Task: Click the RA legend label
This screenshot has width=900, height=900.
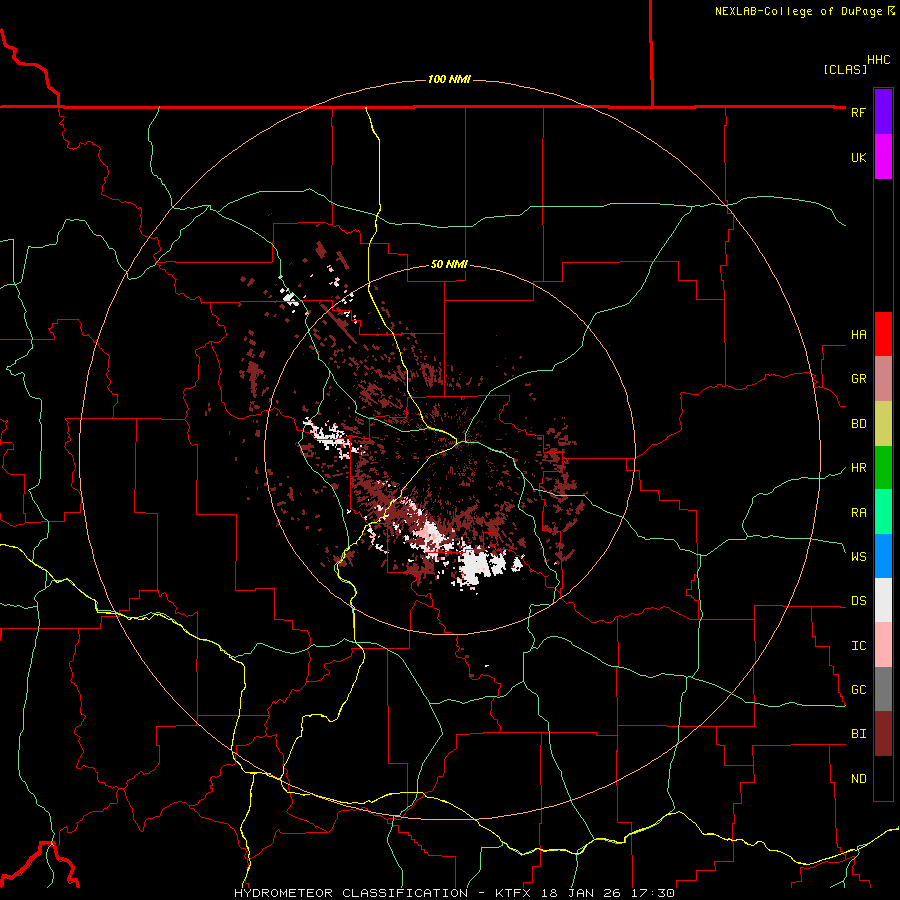Action: (858, 513)
